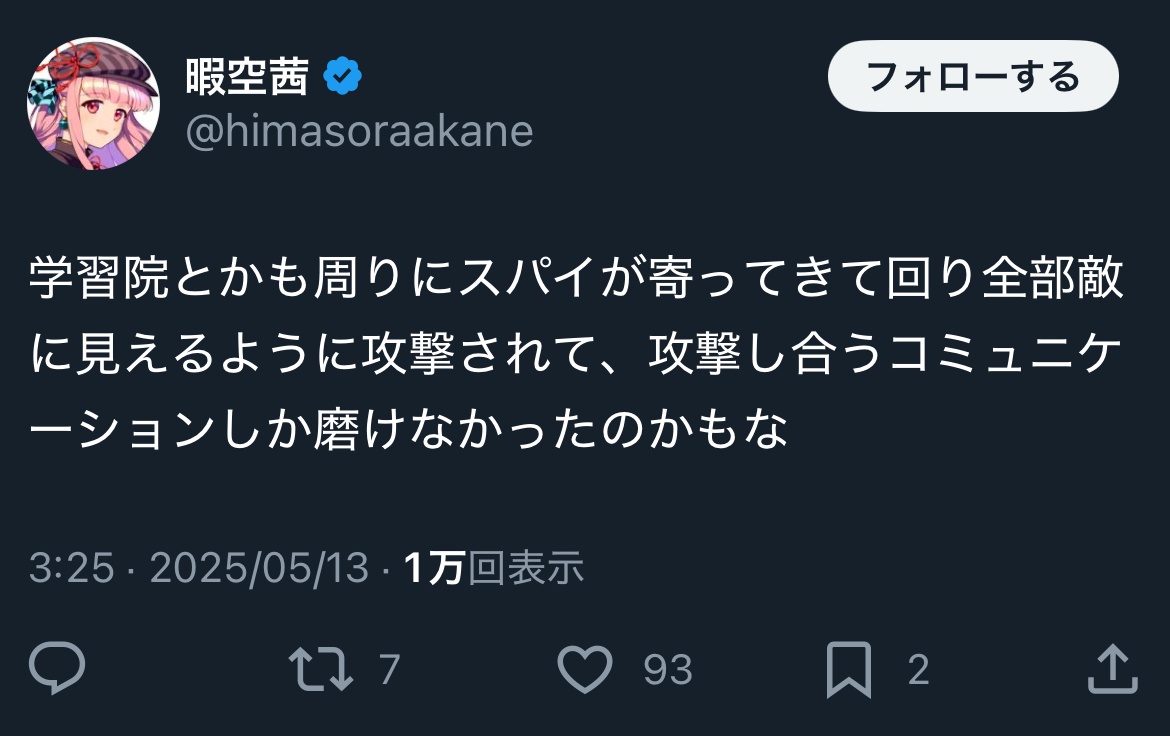Like the tweet with the heart icon
The width and height of the screenshot is (1170, 736).
point(585,668)
